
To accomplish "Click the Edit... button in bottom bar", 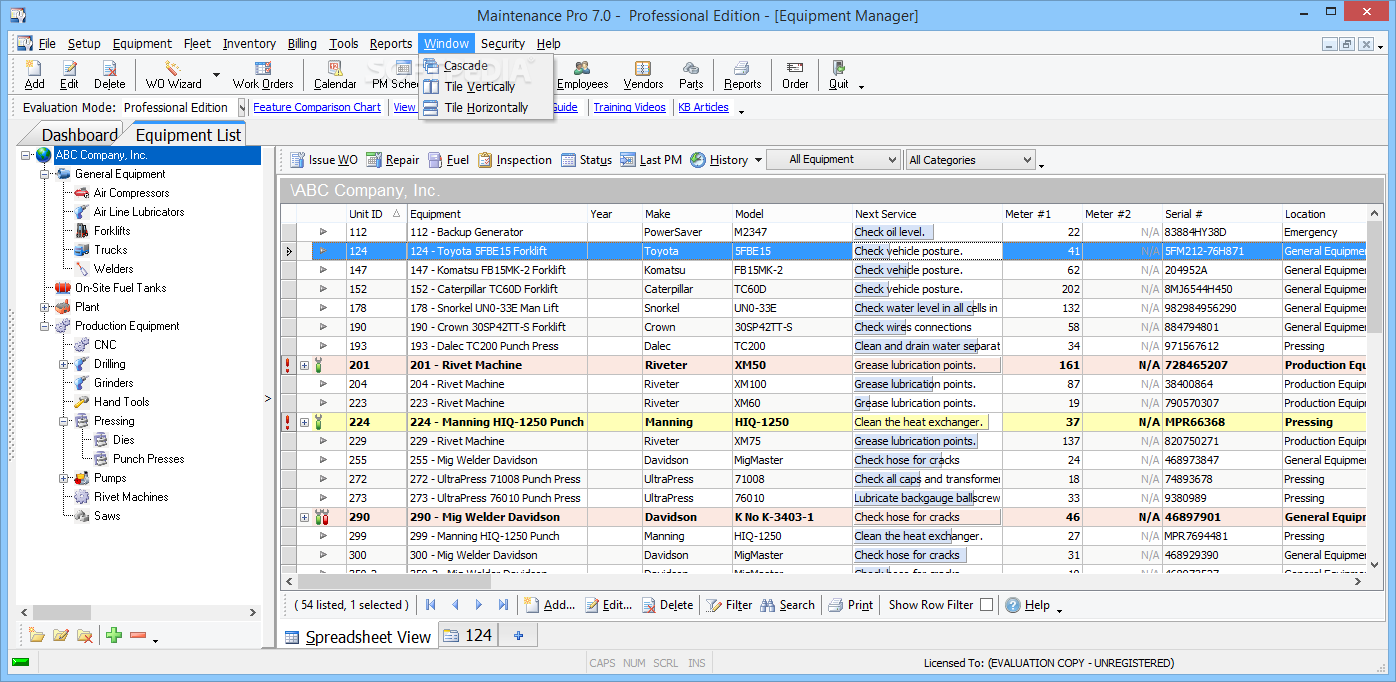I will pyautogui.click(x=609, y=605).
